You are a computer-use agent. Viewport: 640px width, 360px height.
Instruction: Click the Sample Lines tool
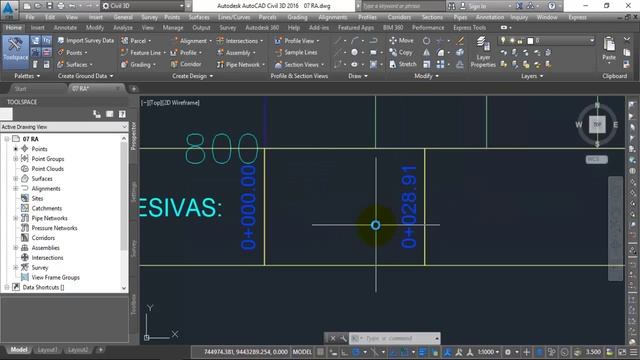tap(296, 52)
